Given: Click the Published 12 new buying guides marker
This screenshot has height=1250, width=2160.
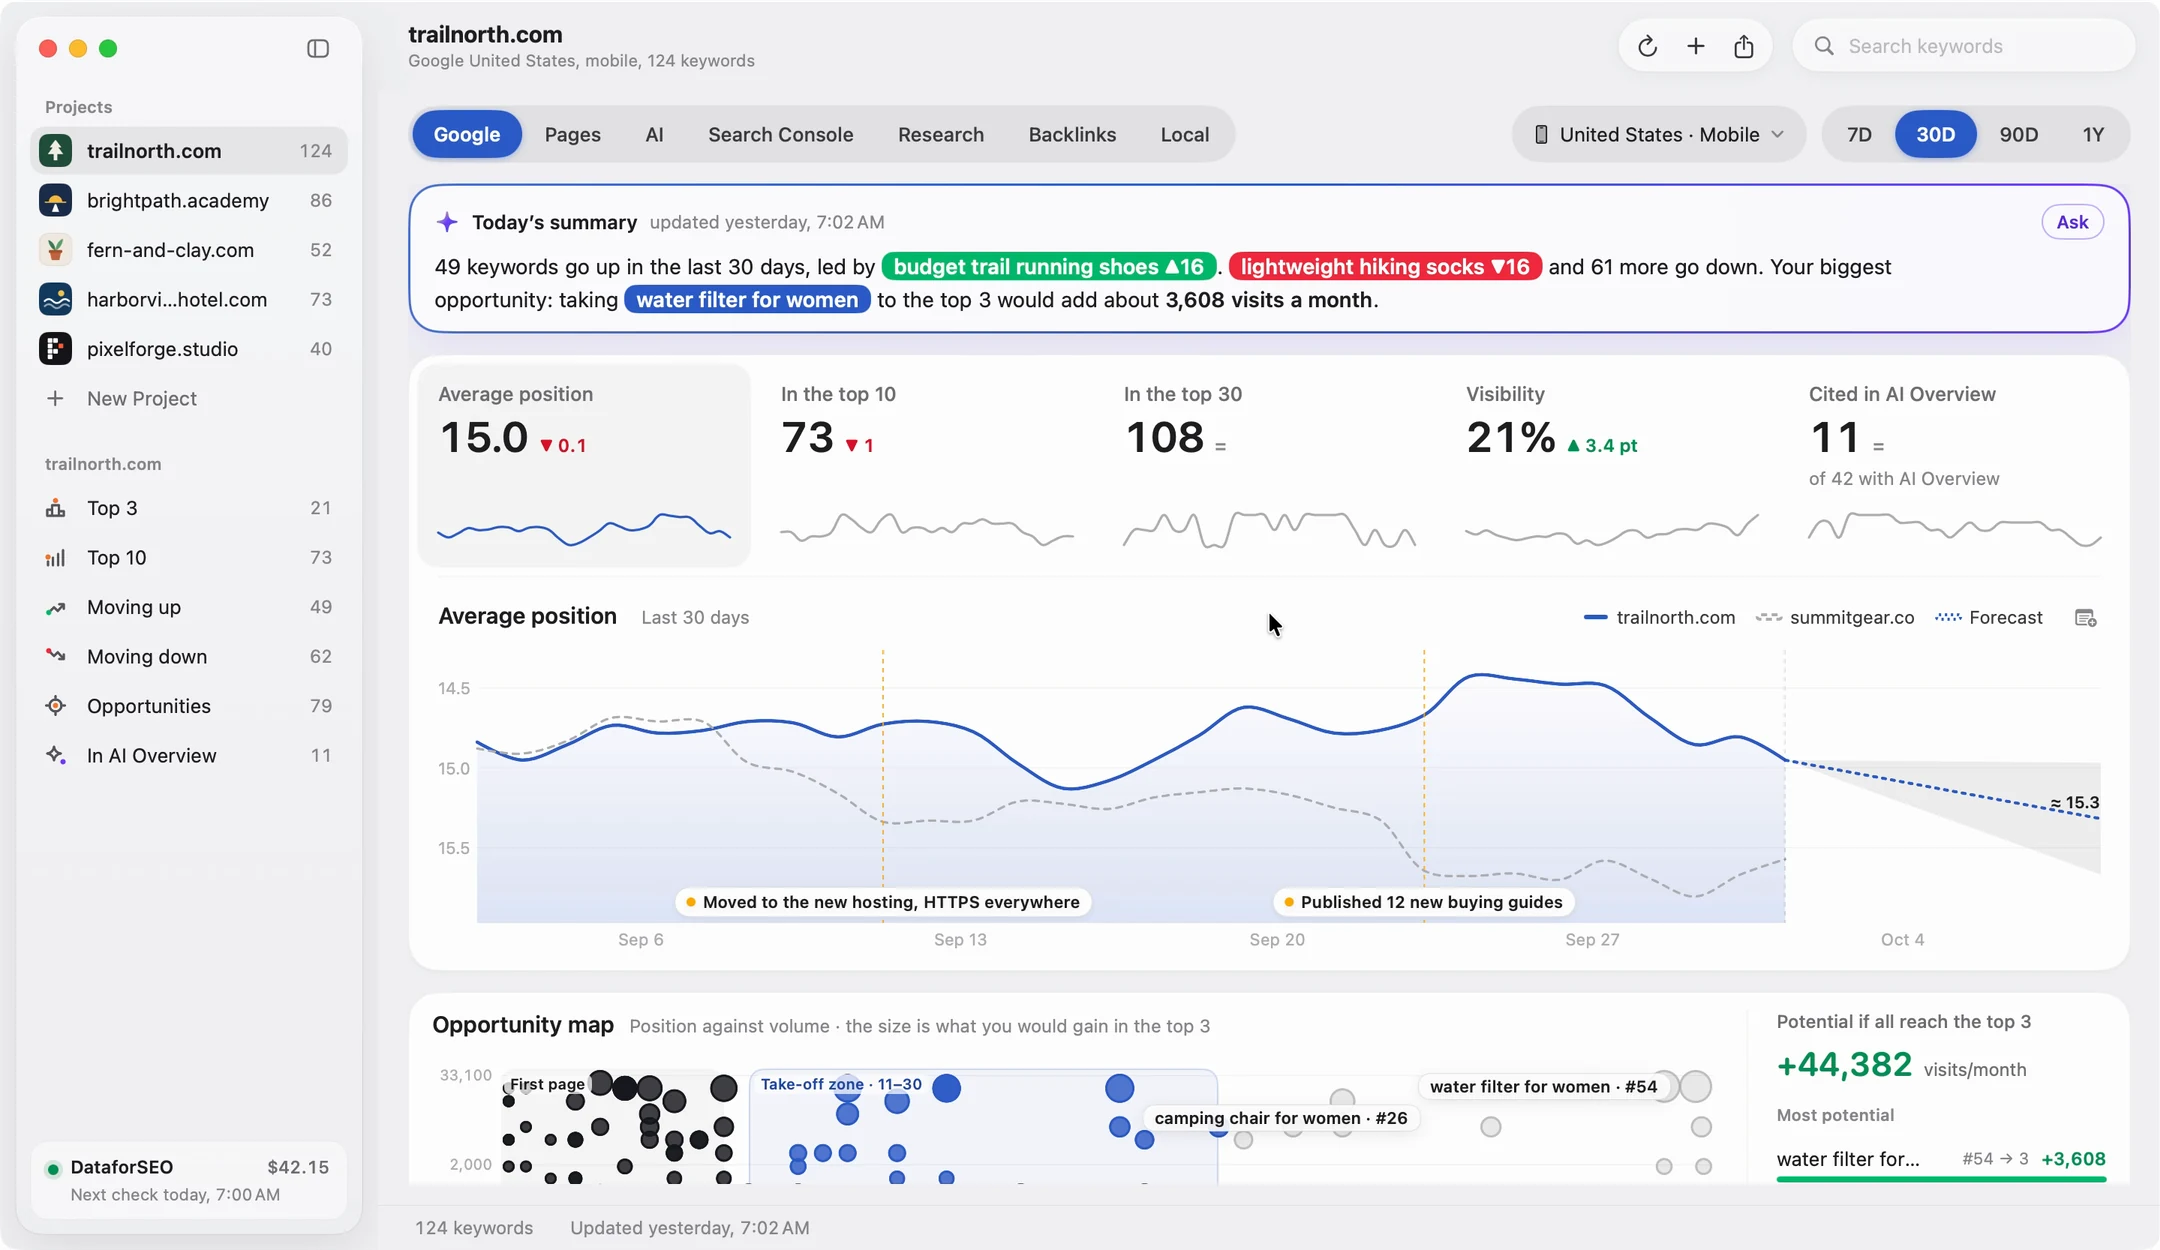Looking at the screenshot, I should click(x=1422, y=902).
